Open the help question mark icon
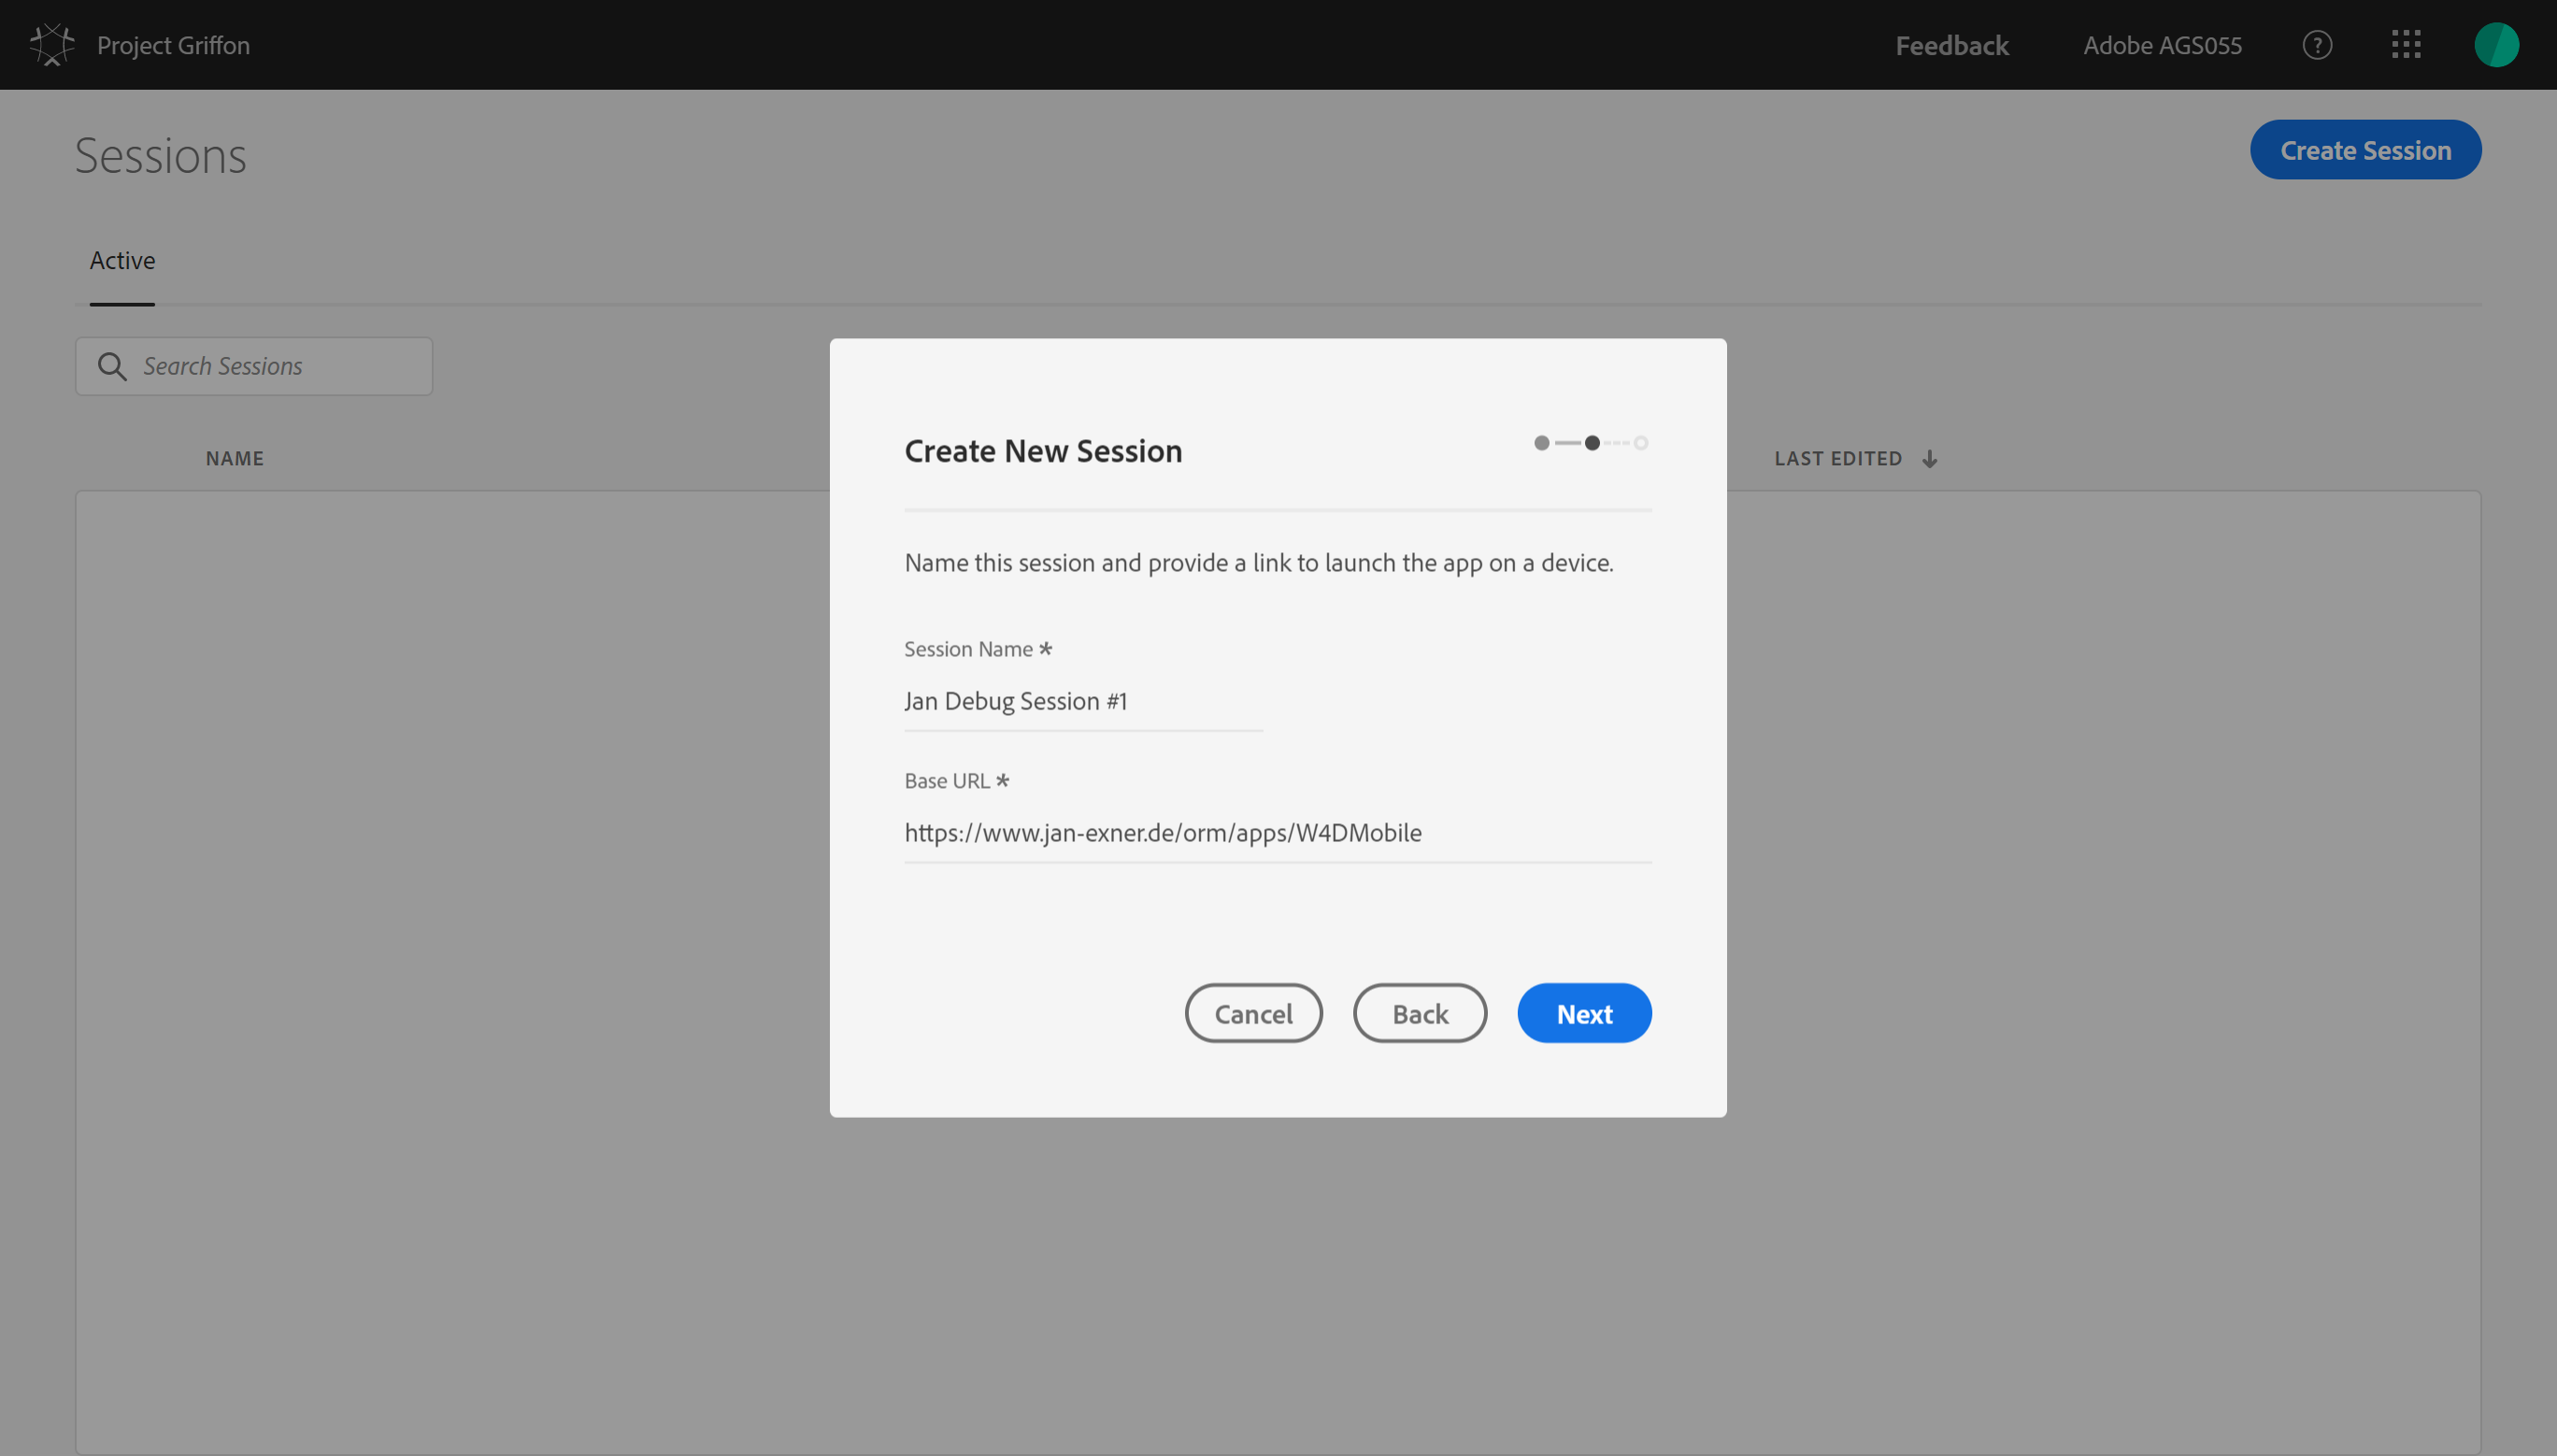2557x1456 pixels. pos(2316,44)
